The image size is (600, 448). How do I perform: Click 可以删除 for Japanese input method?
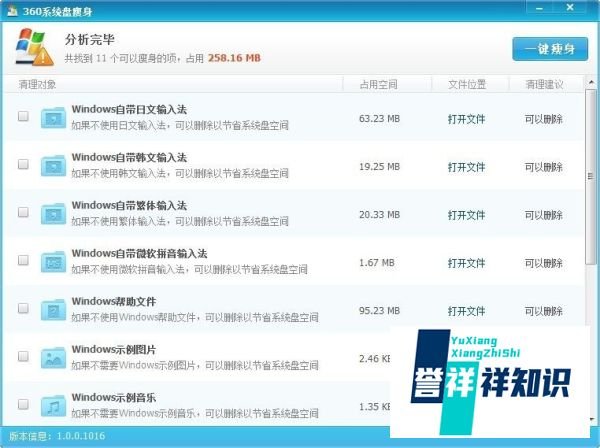(544, 119)
